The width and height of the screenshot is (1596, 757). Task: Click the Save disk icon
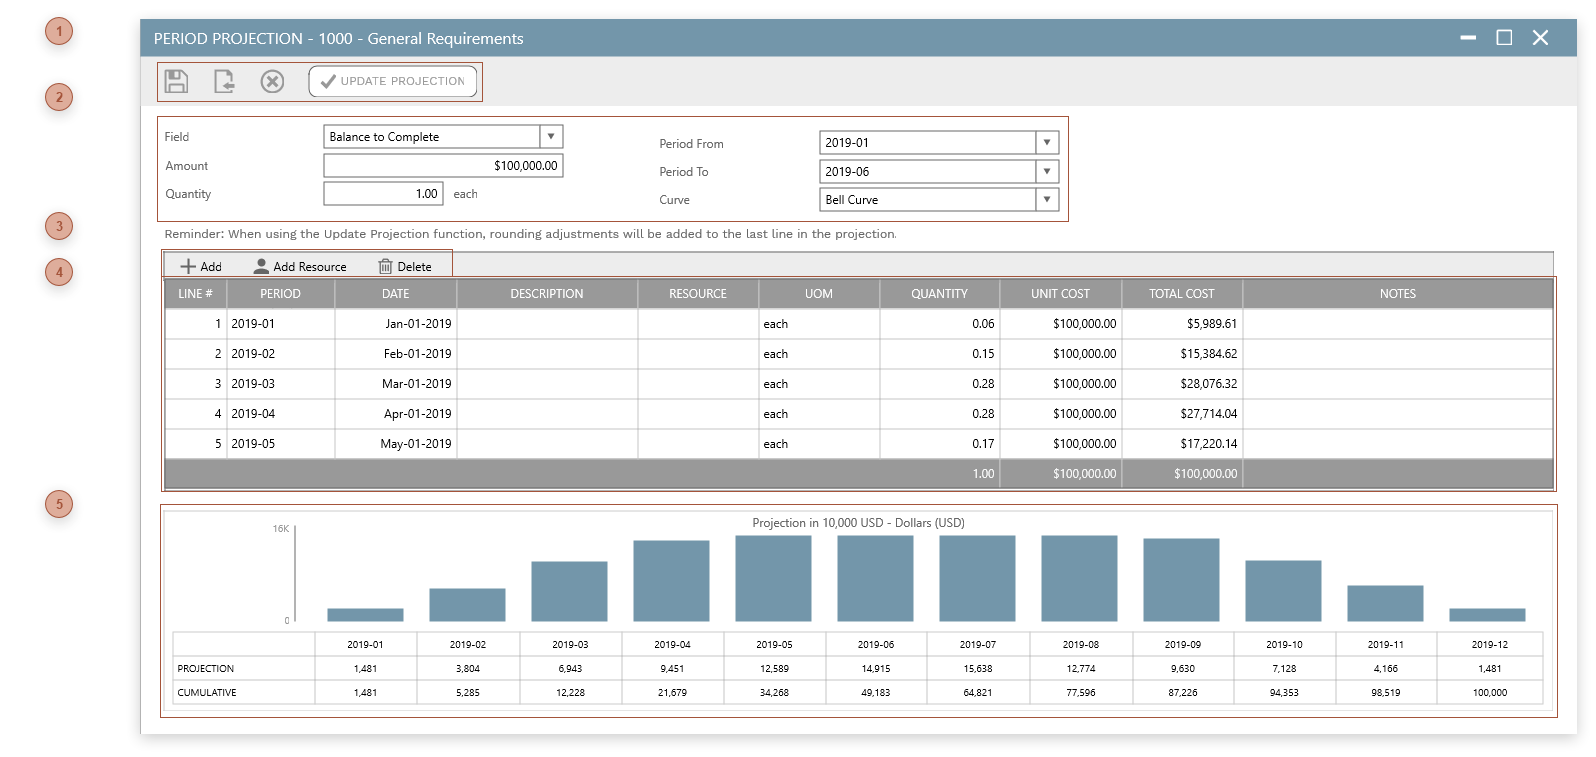[x=177, y=81]
